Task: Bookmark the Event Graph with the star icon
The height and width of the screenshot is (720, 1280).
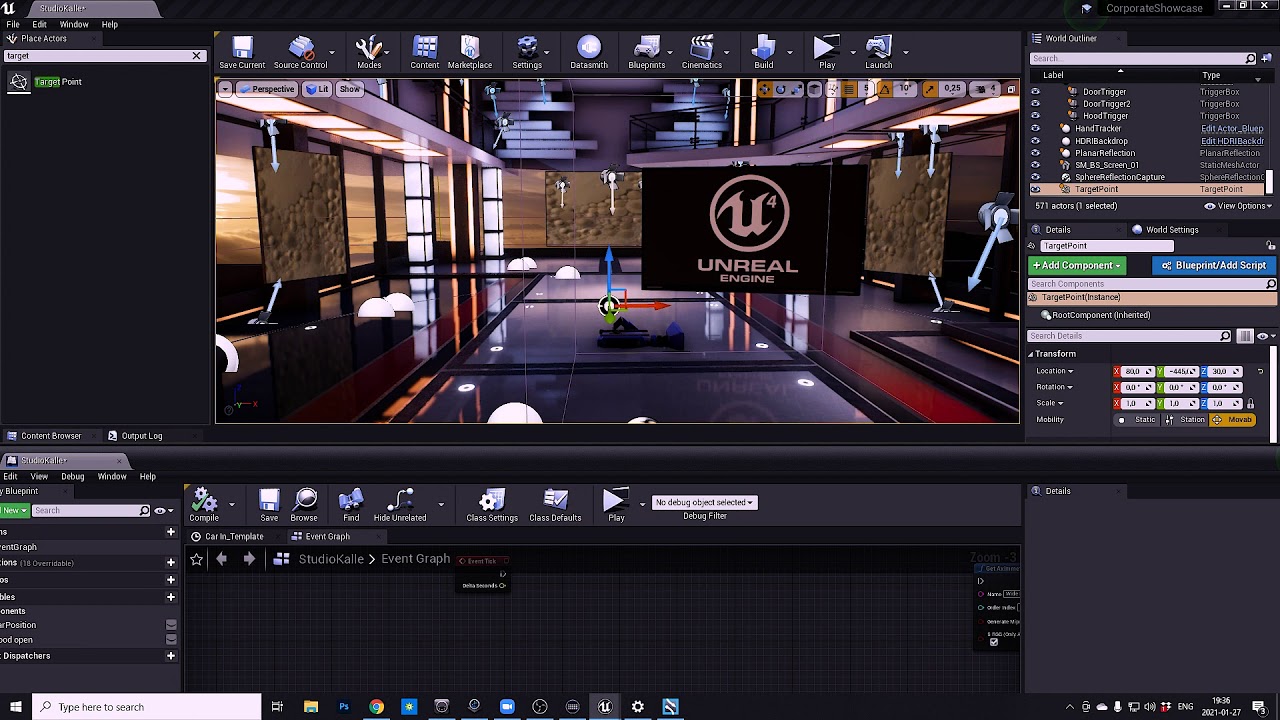Action: point(196,560)
